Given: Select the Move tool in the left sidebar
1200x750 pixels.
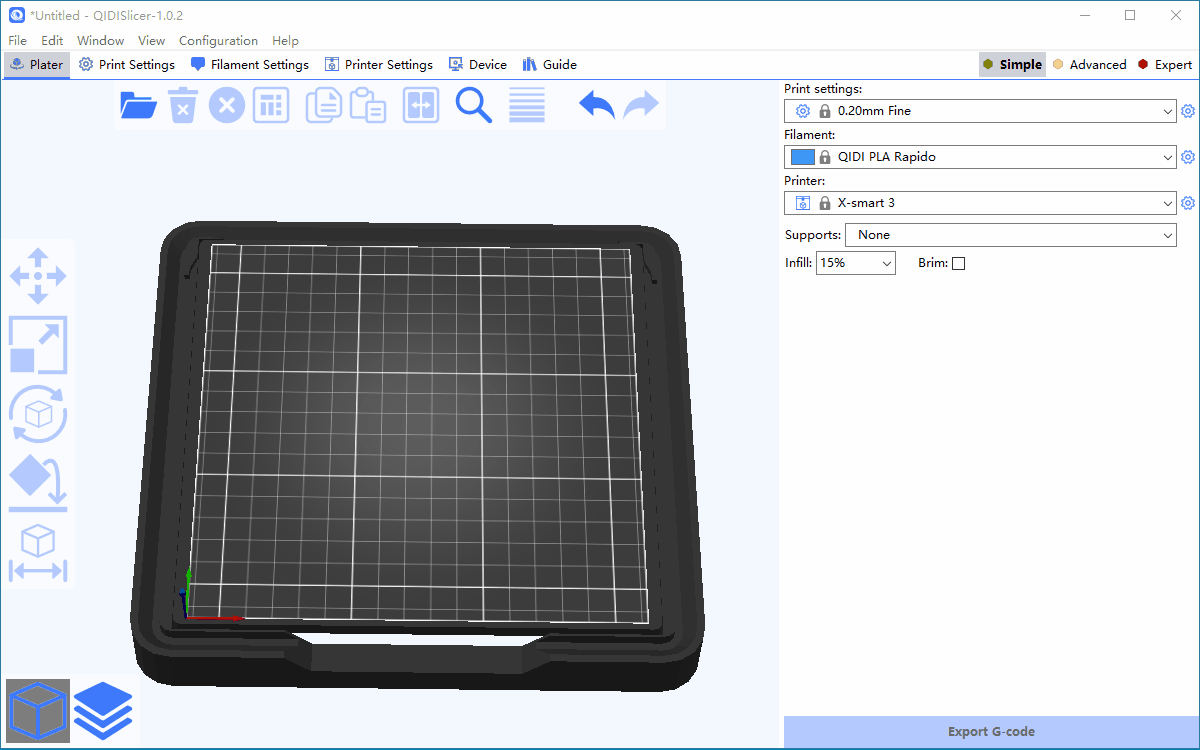Looking at the screenshot, I should (x=37, y=275).
